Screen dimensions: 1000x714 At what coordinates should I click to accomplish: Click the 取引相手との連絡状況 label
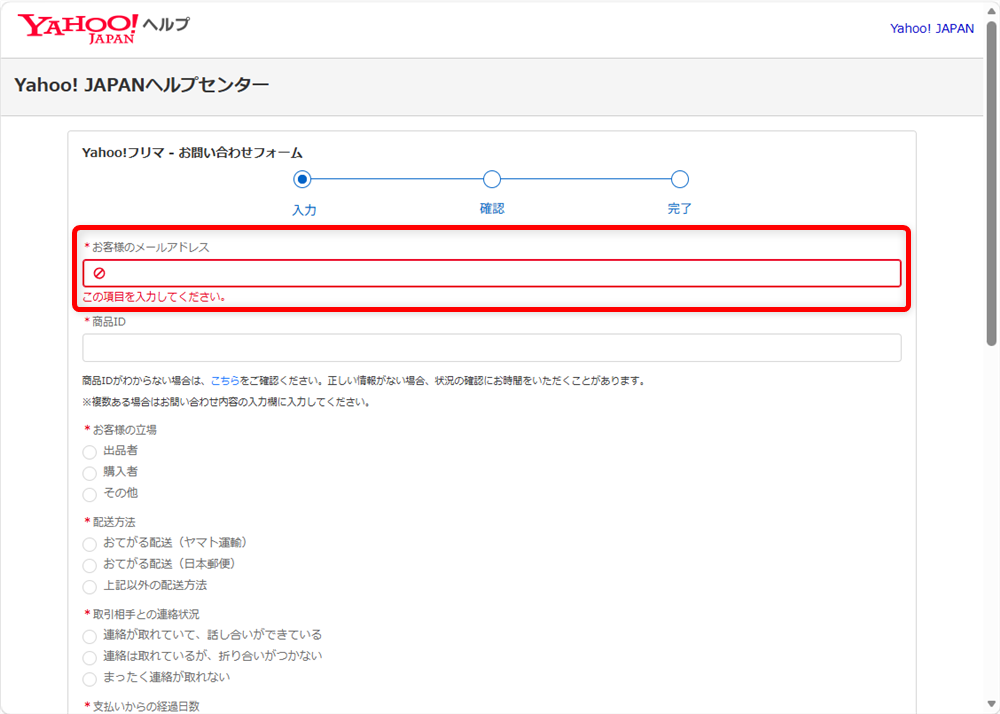click(145, 614)
